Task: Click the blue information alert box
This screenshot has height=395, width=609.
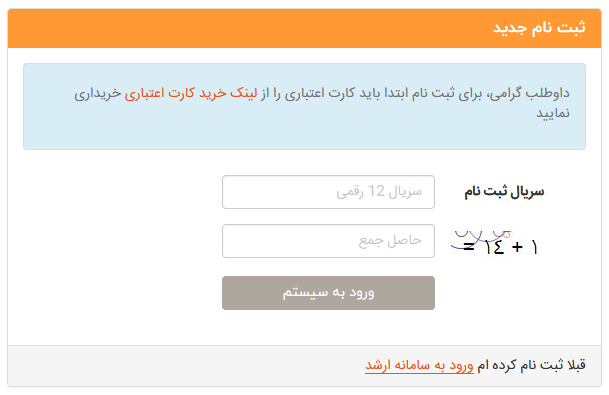Action: (304, 106)
